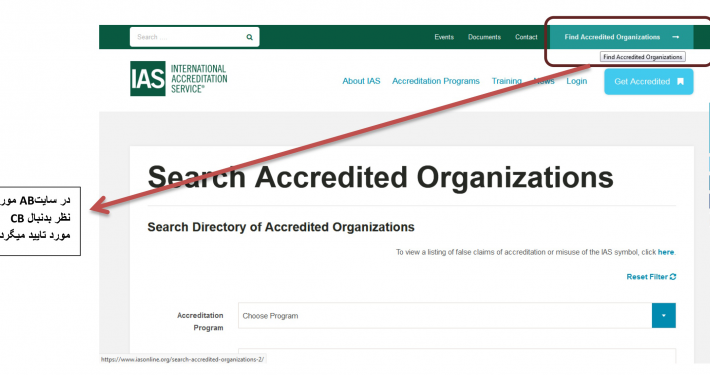Open Accreditation Programs menu

(436, 81)
